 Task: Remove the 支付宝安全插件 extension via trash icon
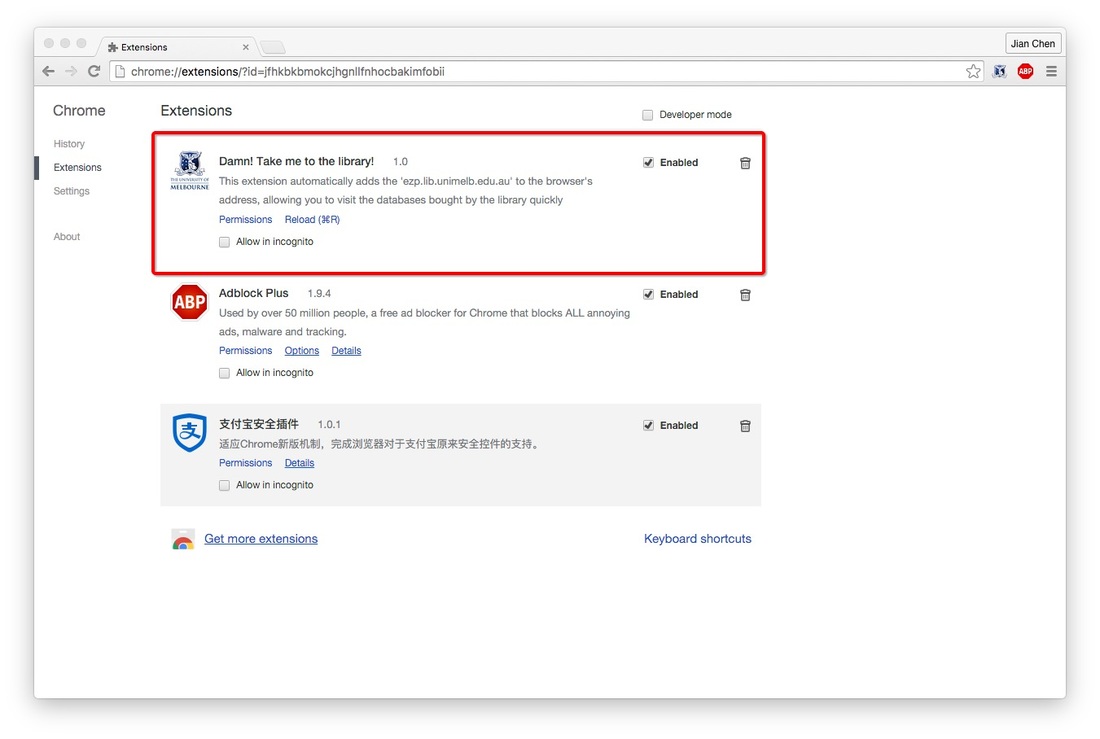pyautogui.click(x=745, y=426)
